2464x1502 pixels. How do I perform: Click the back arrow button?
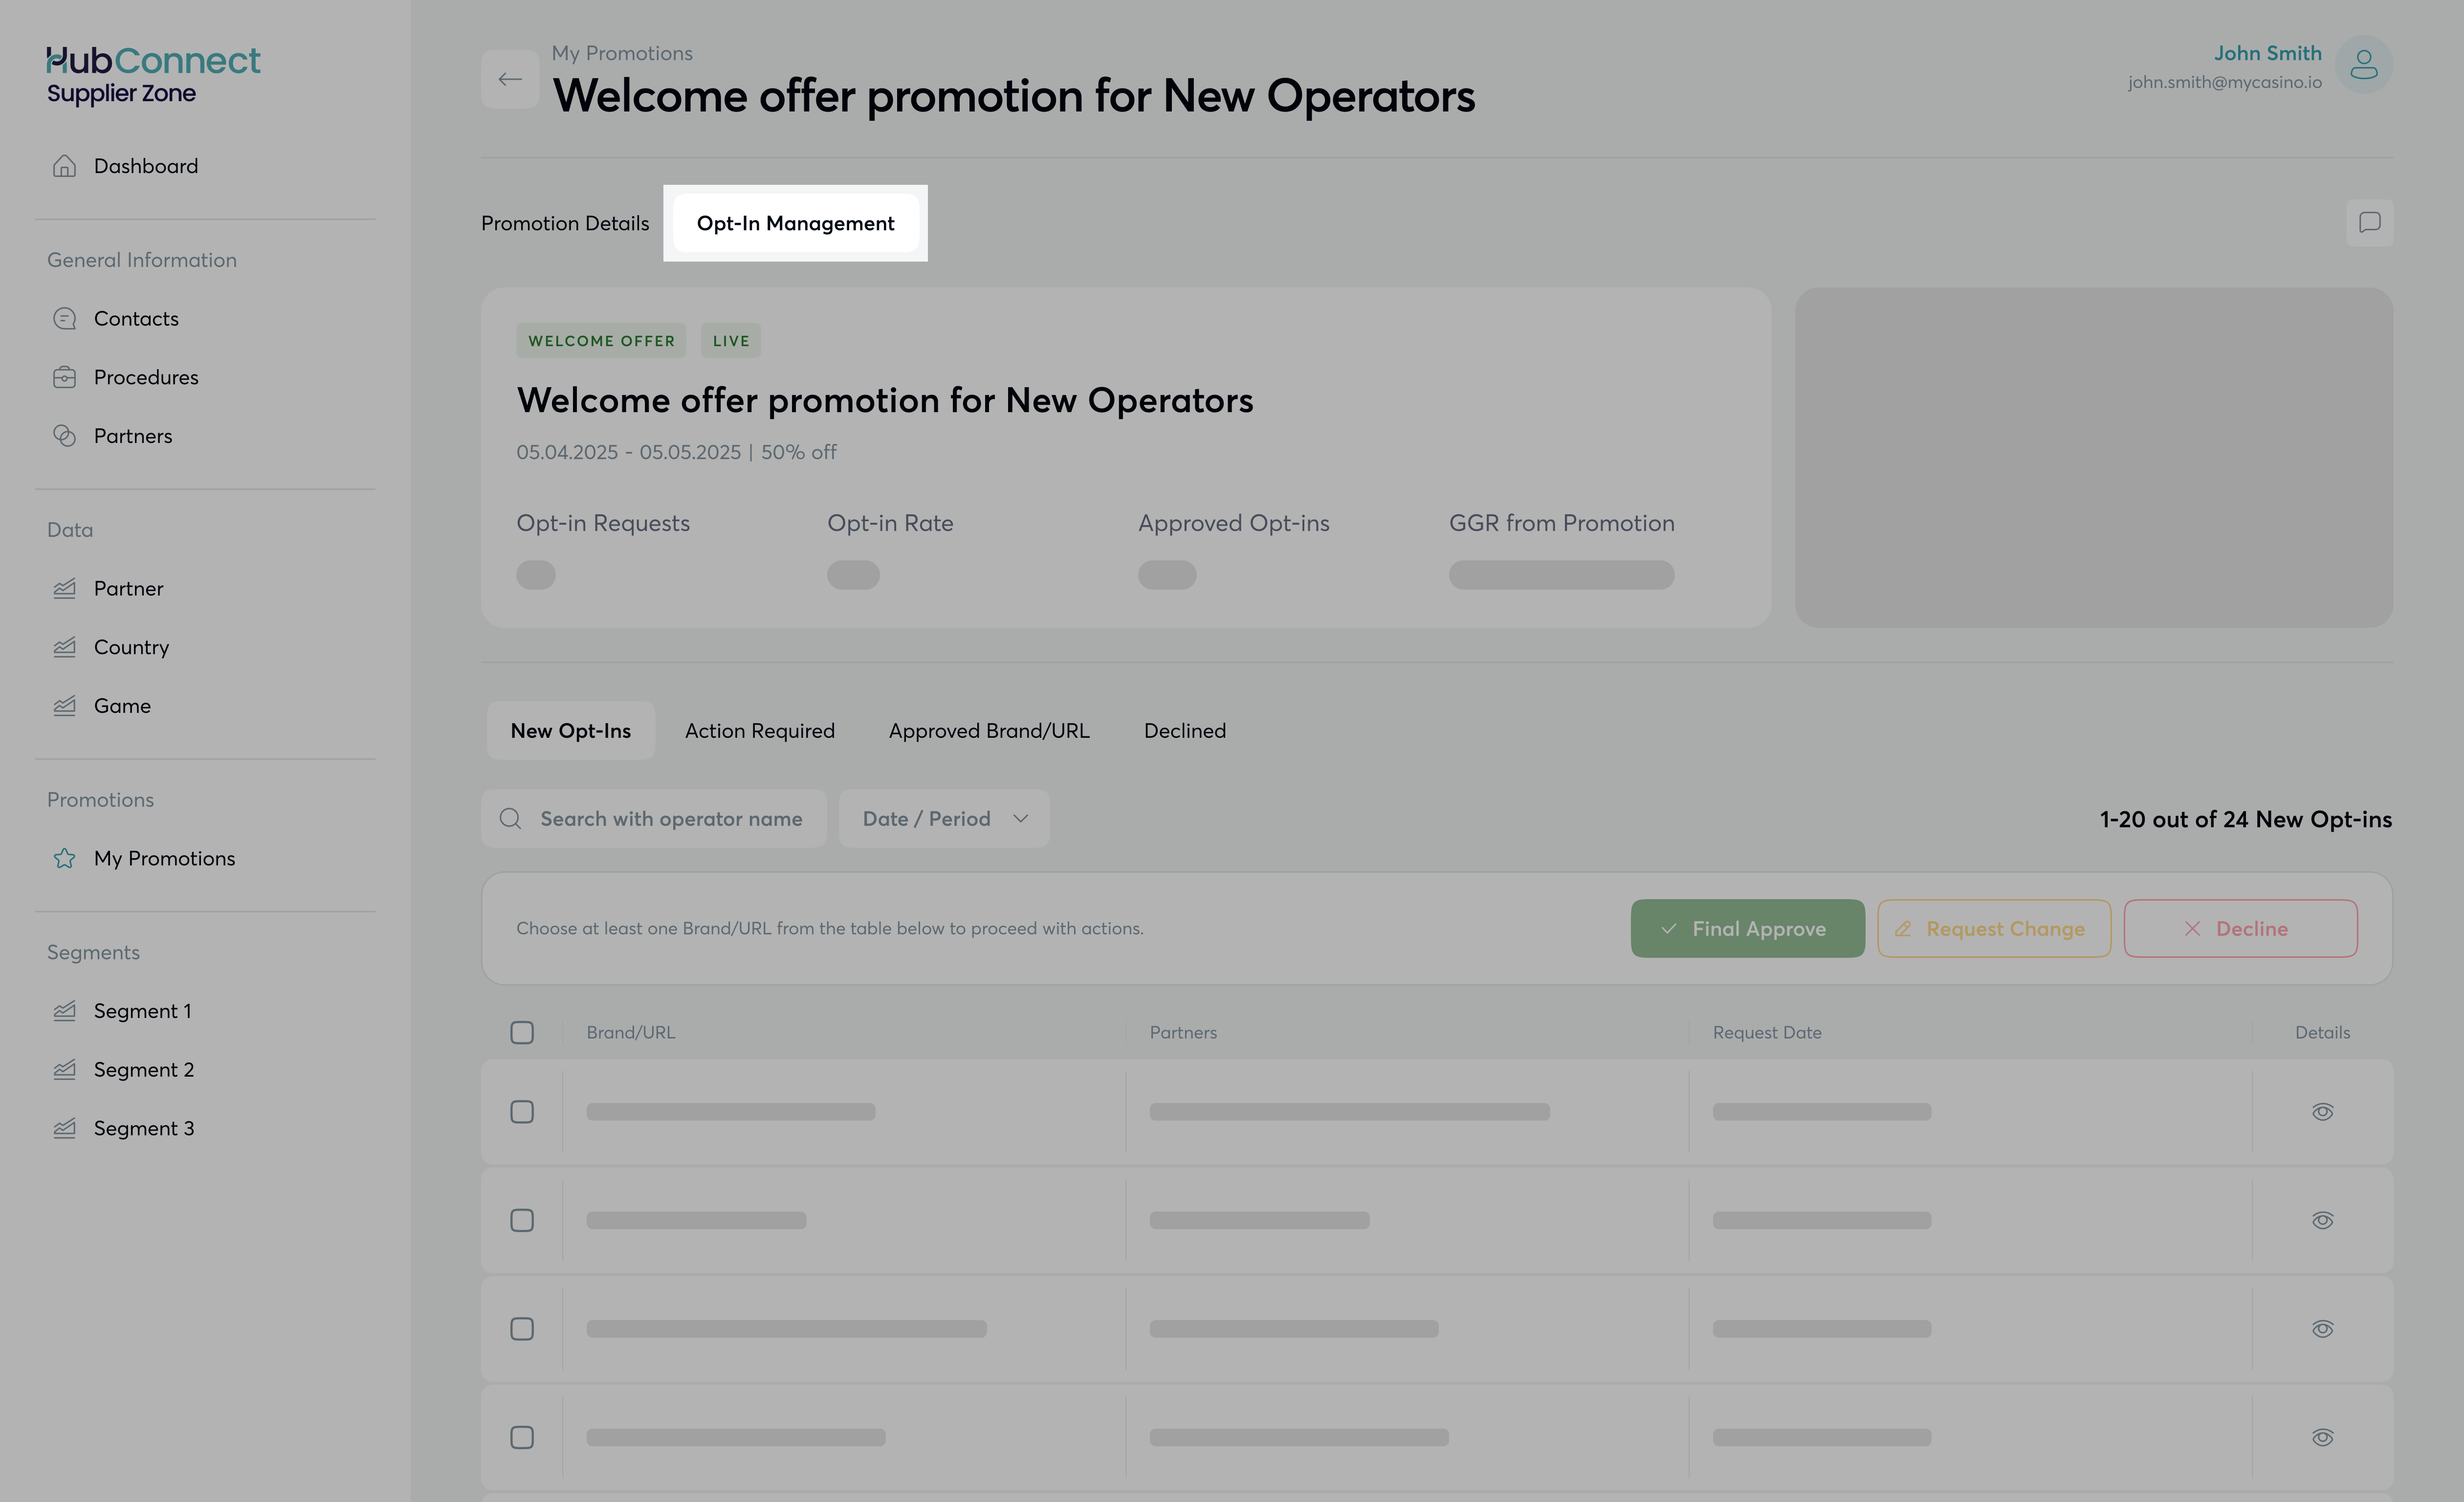510,79
